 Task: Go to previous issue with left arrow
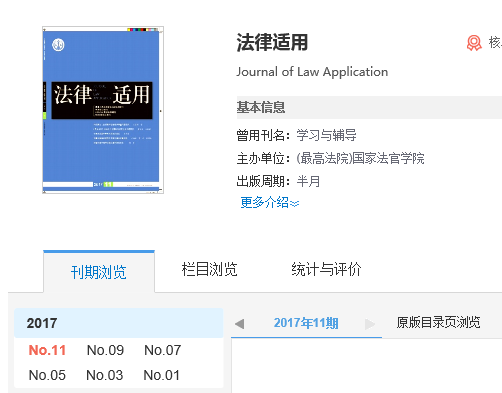[239, 324]
